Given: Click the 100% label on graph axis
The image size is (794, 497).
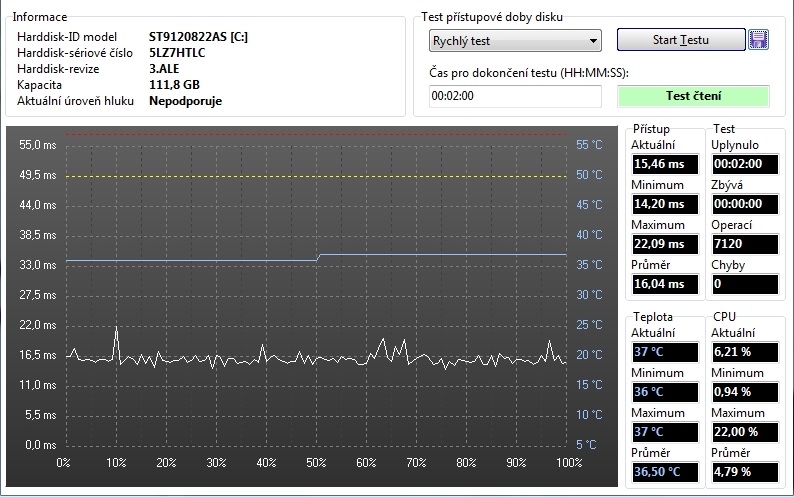Looking at the screenshot, I should 569,463.
